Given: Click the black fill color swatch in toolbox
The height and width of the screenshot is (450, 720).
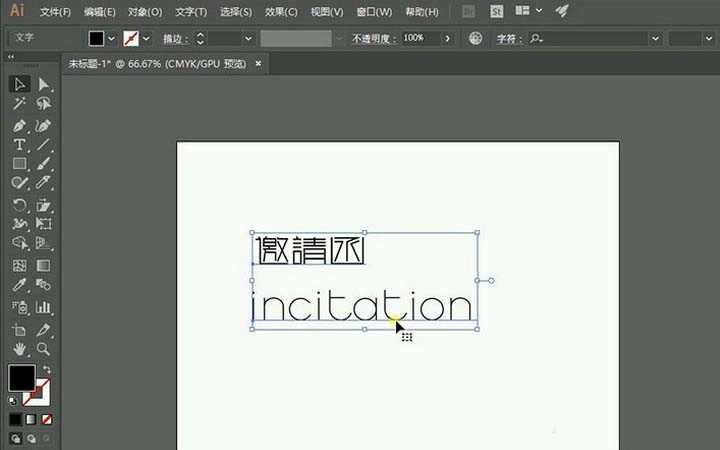Looking at the screenshot, I should coord(21,378).
